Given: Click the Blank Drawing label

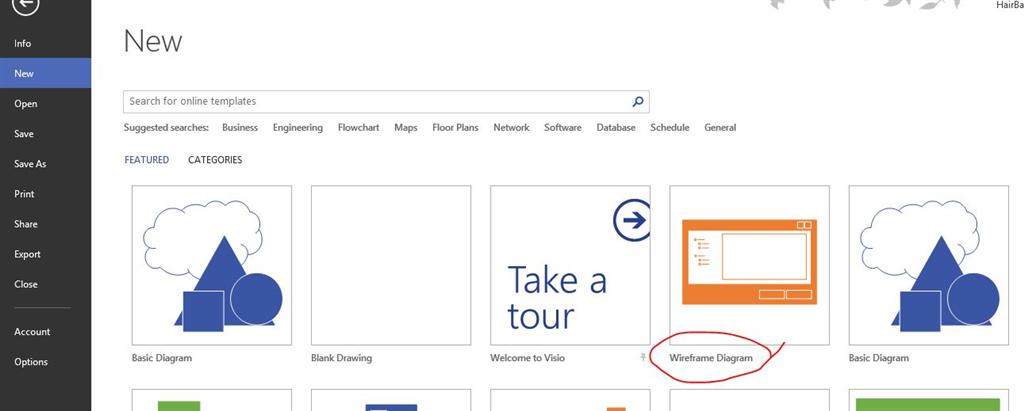Looking at the screenshot, I should (x=342, y=358).
